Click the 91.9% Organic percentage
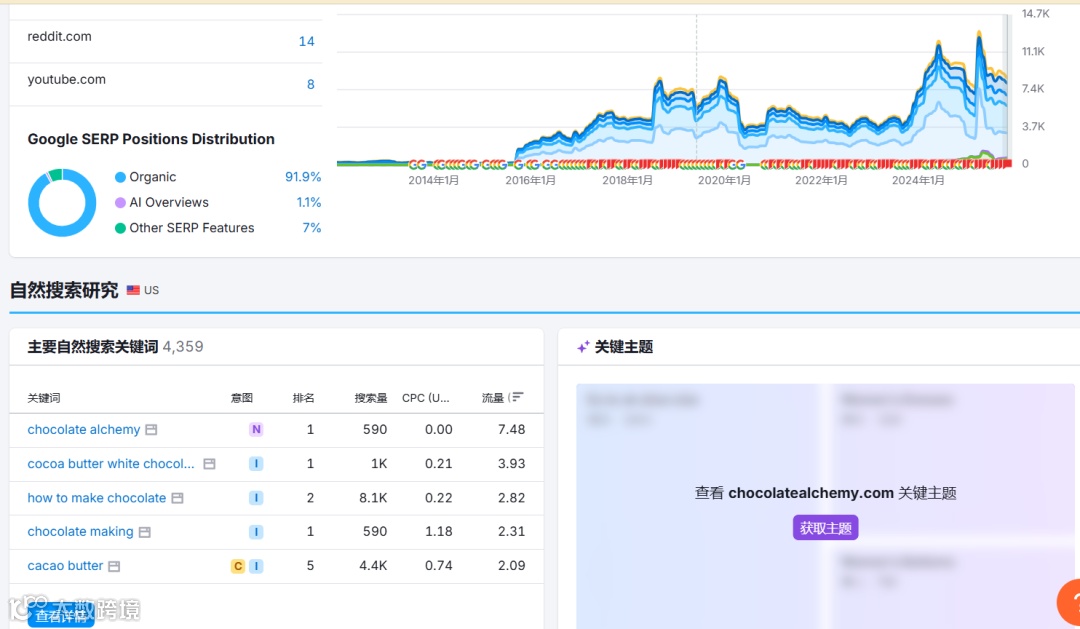 pos(303,177)
